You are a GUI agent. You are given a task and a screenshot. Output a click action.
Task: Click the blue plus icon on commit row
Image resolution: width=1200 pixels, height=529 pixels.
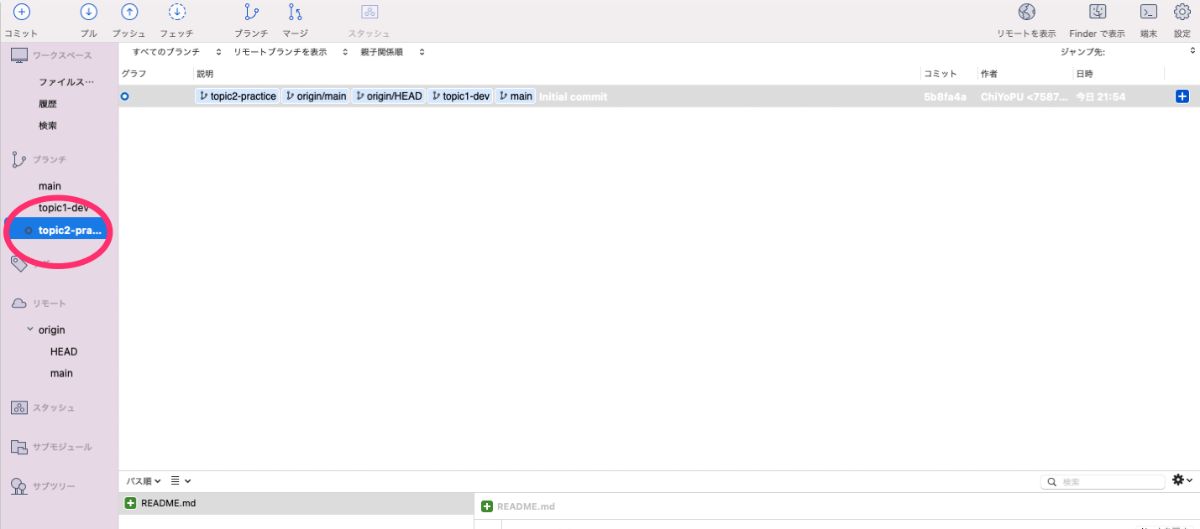[x=1182, y=97]
